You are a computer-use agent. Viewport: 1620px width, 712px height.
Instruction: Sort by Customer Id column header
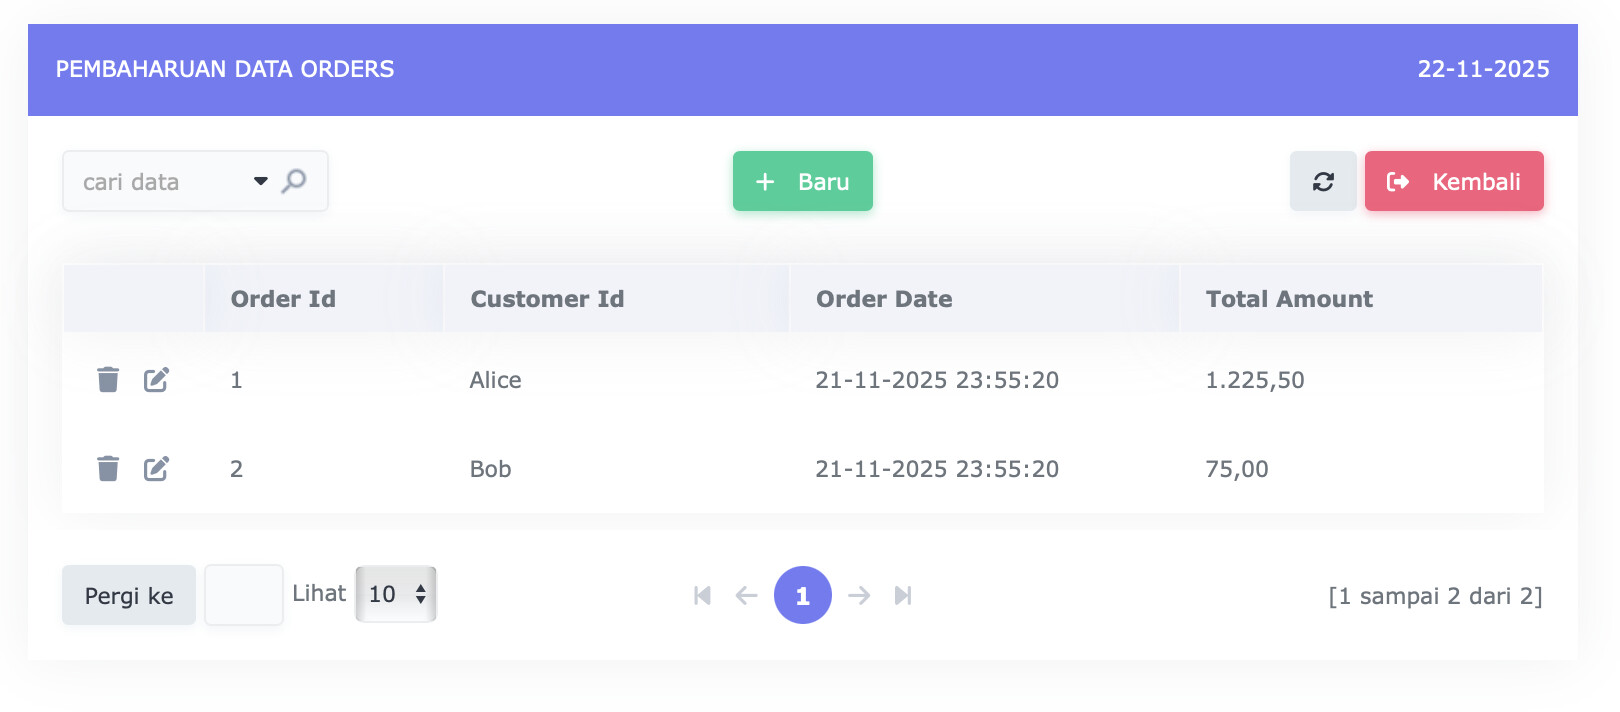pyautogui.click(x=547, y=299)
